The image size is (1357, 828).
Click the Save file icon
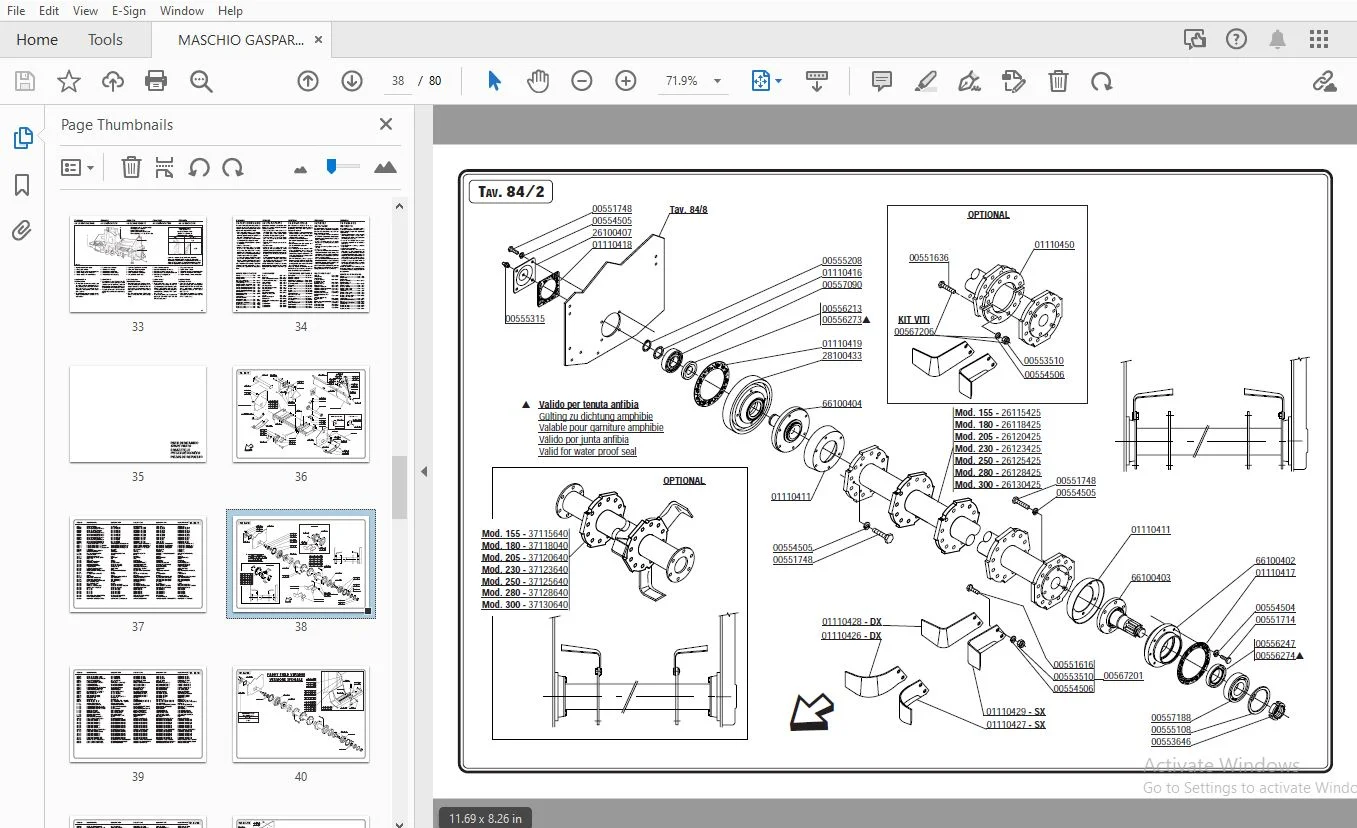(25, 81)
